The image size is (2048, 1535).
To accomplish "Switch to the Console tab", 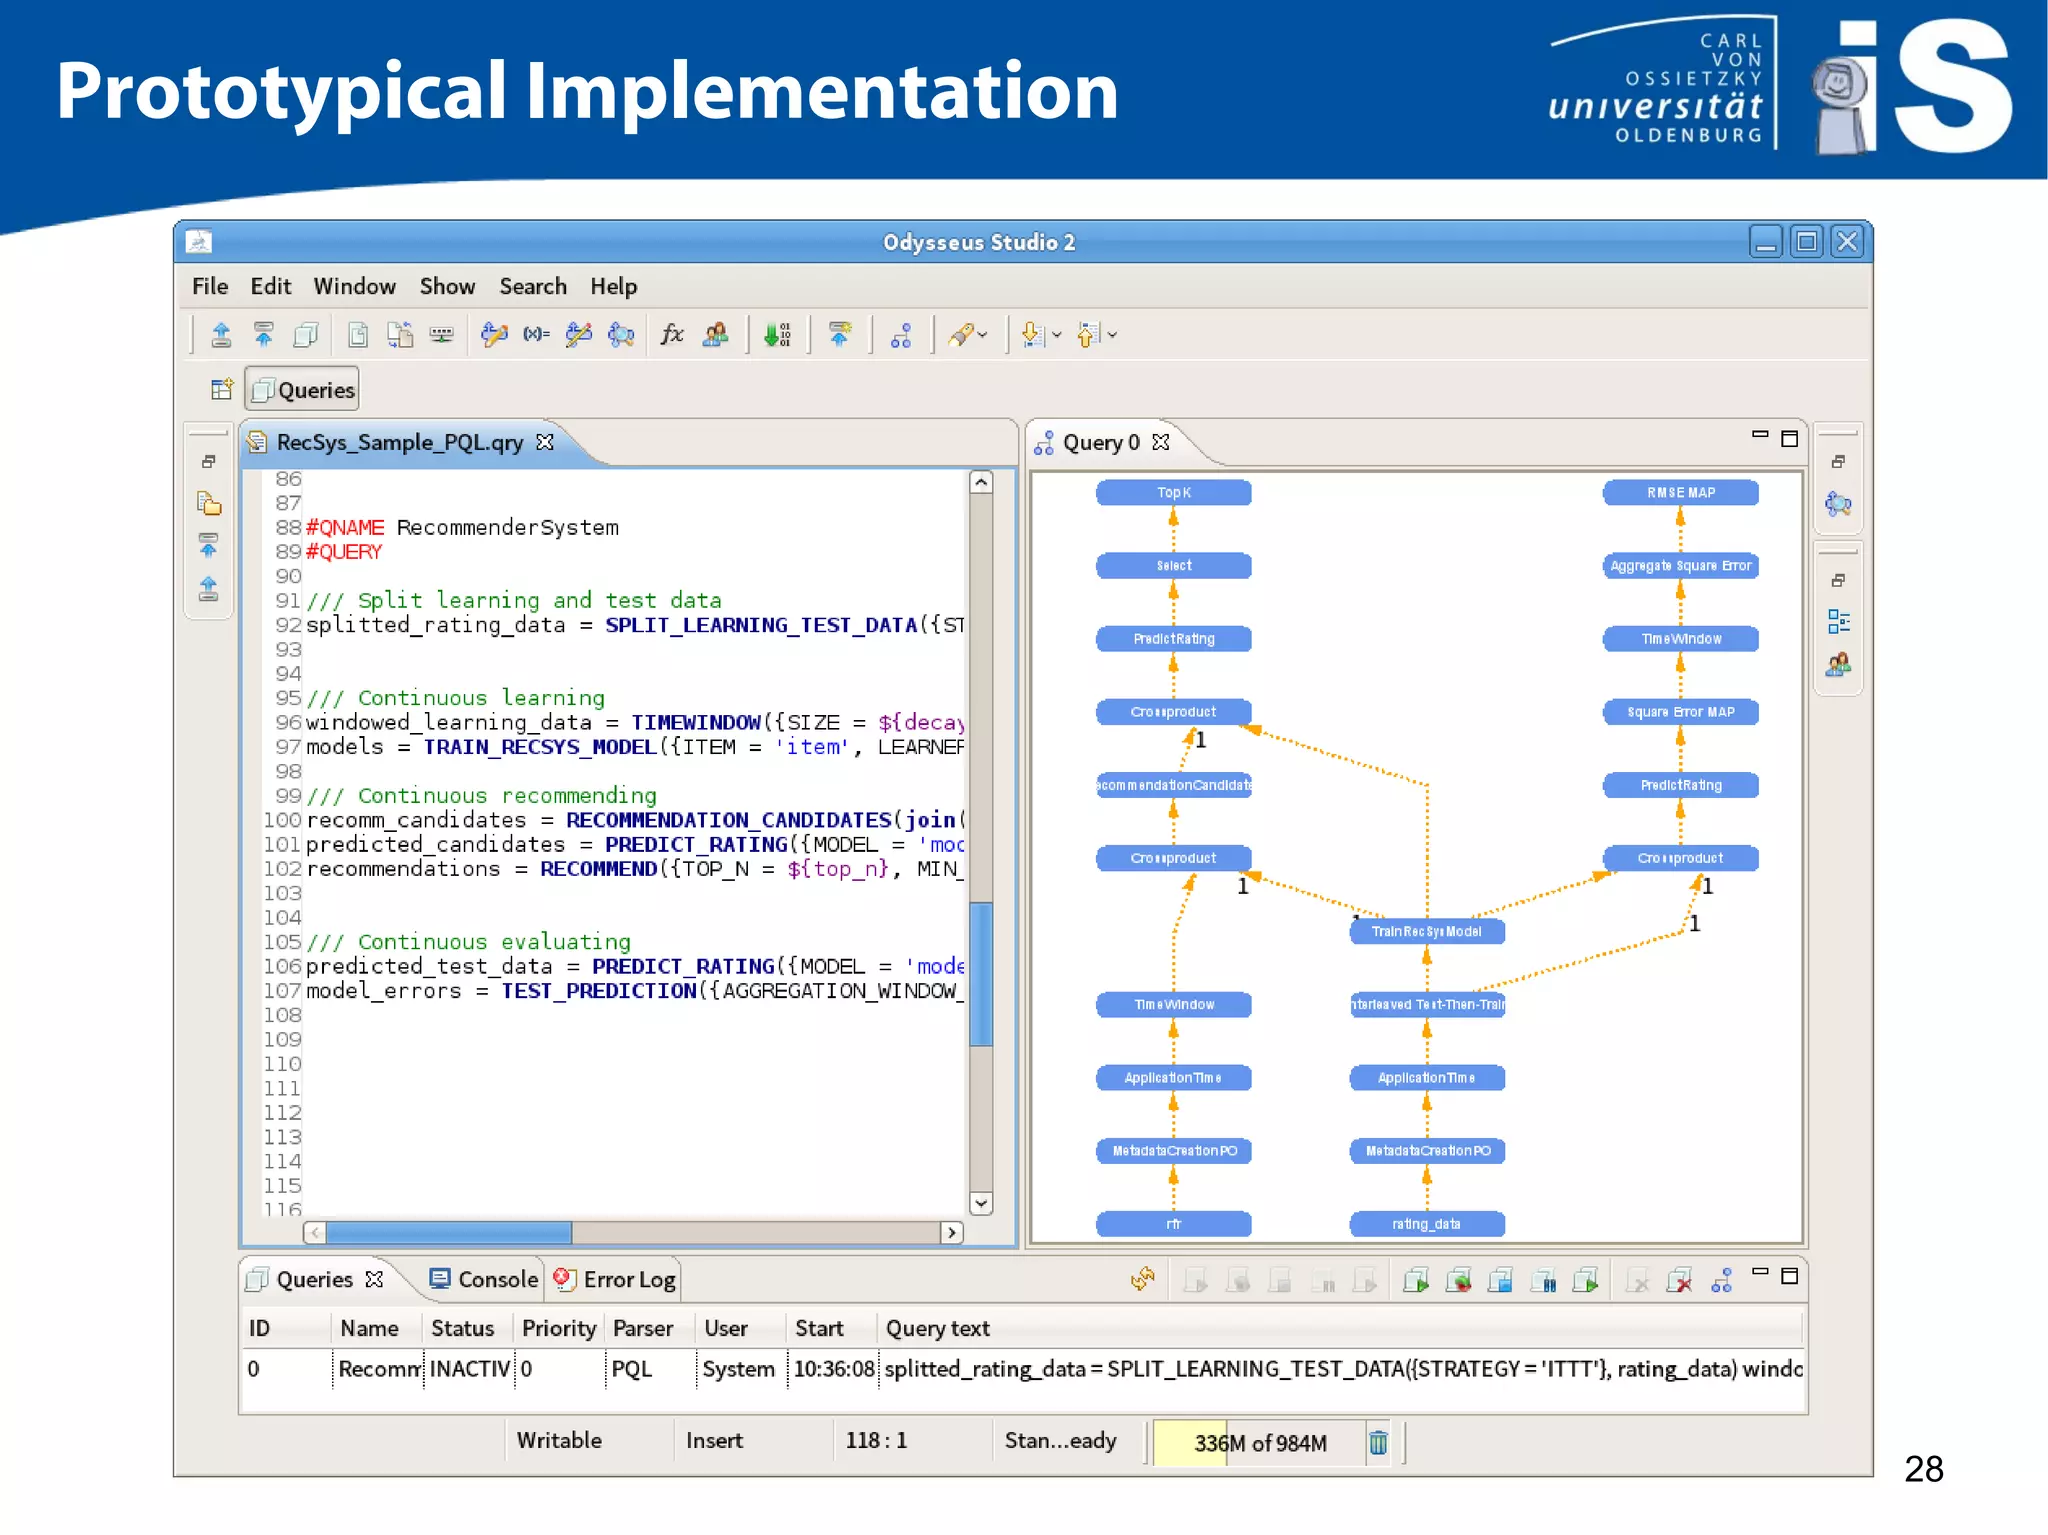I will pos(484,1279).
